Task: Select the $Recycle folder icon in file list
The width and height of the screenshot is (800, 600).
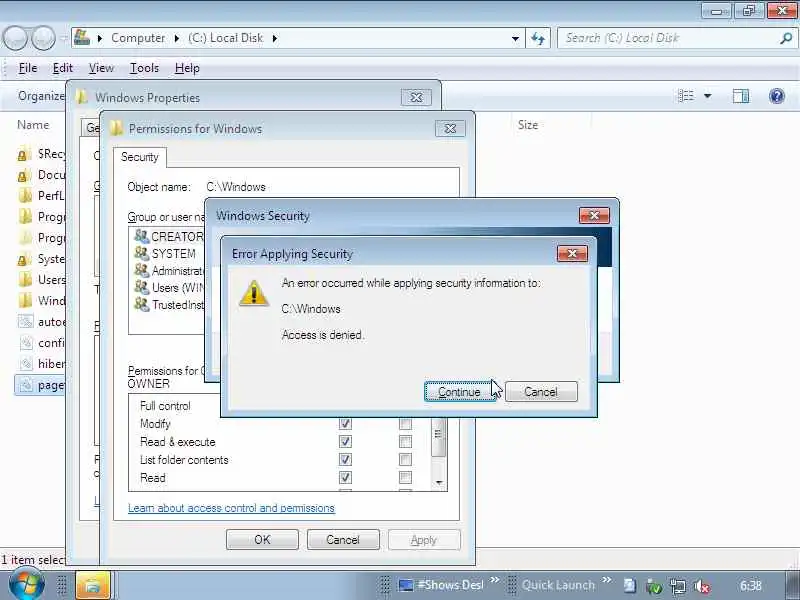Action: [x=23, y=154]
